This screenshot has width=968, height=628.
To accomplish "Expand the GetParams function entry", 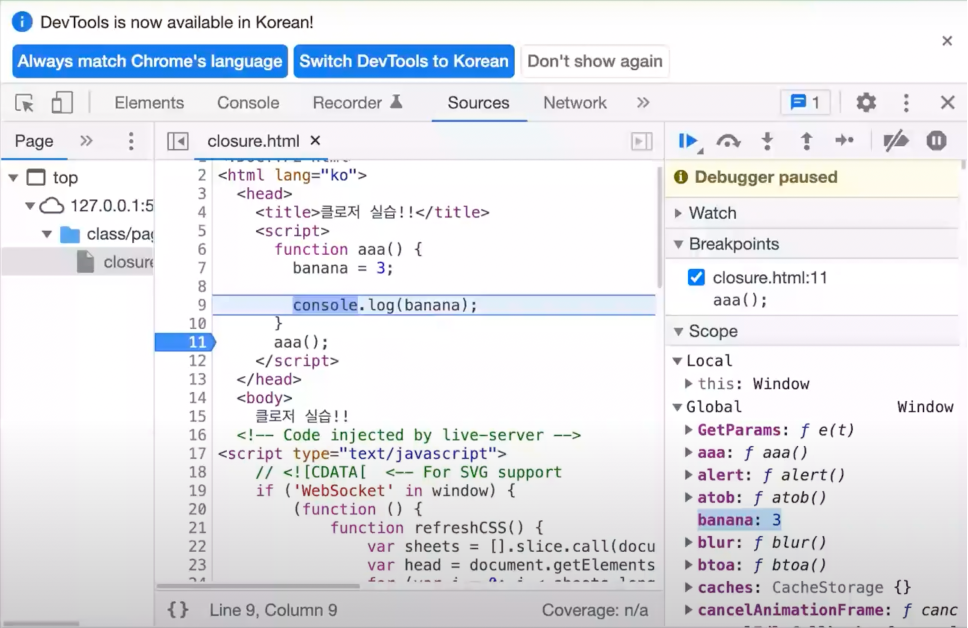I will [x=688, y=430].
